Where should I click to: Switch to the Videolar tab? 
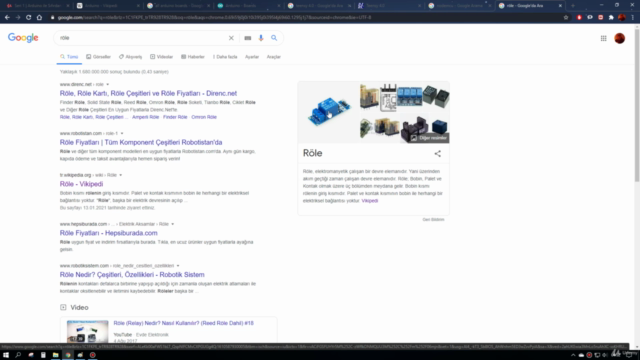coord(162,57)
